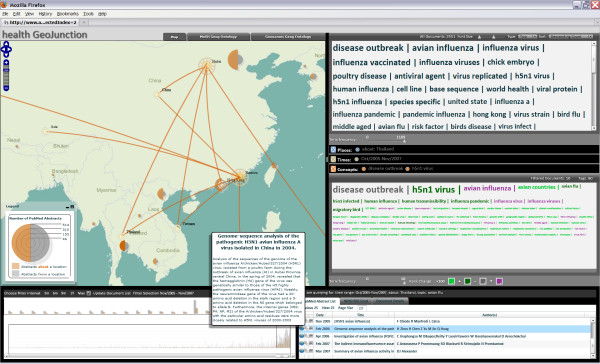Select the Apr 2006 abstract row

[x=445, y=336]
